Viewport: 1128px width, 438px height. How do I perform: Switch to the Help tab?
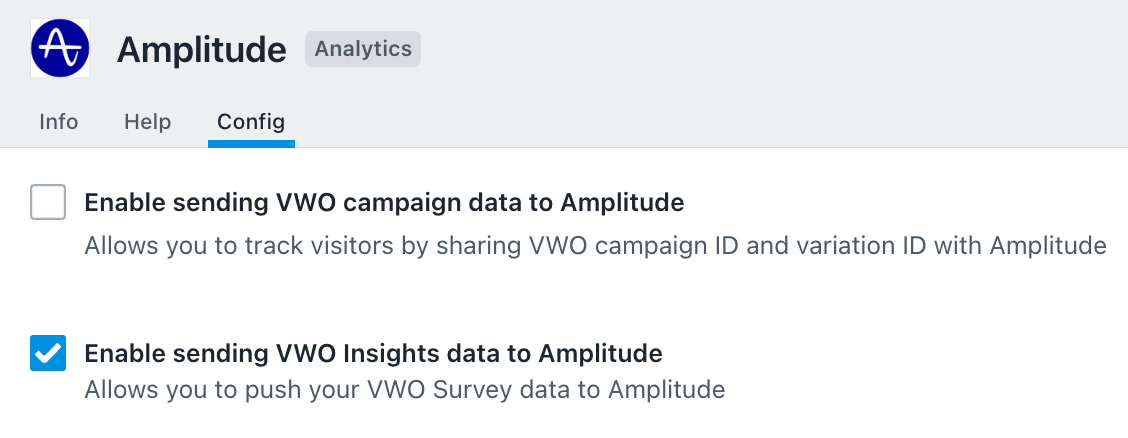coord(147,122)
